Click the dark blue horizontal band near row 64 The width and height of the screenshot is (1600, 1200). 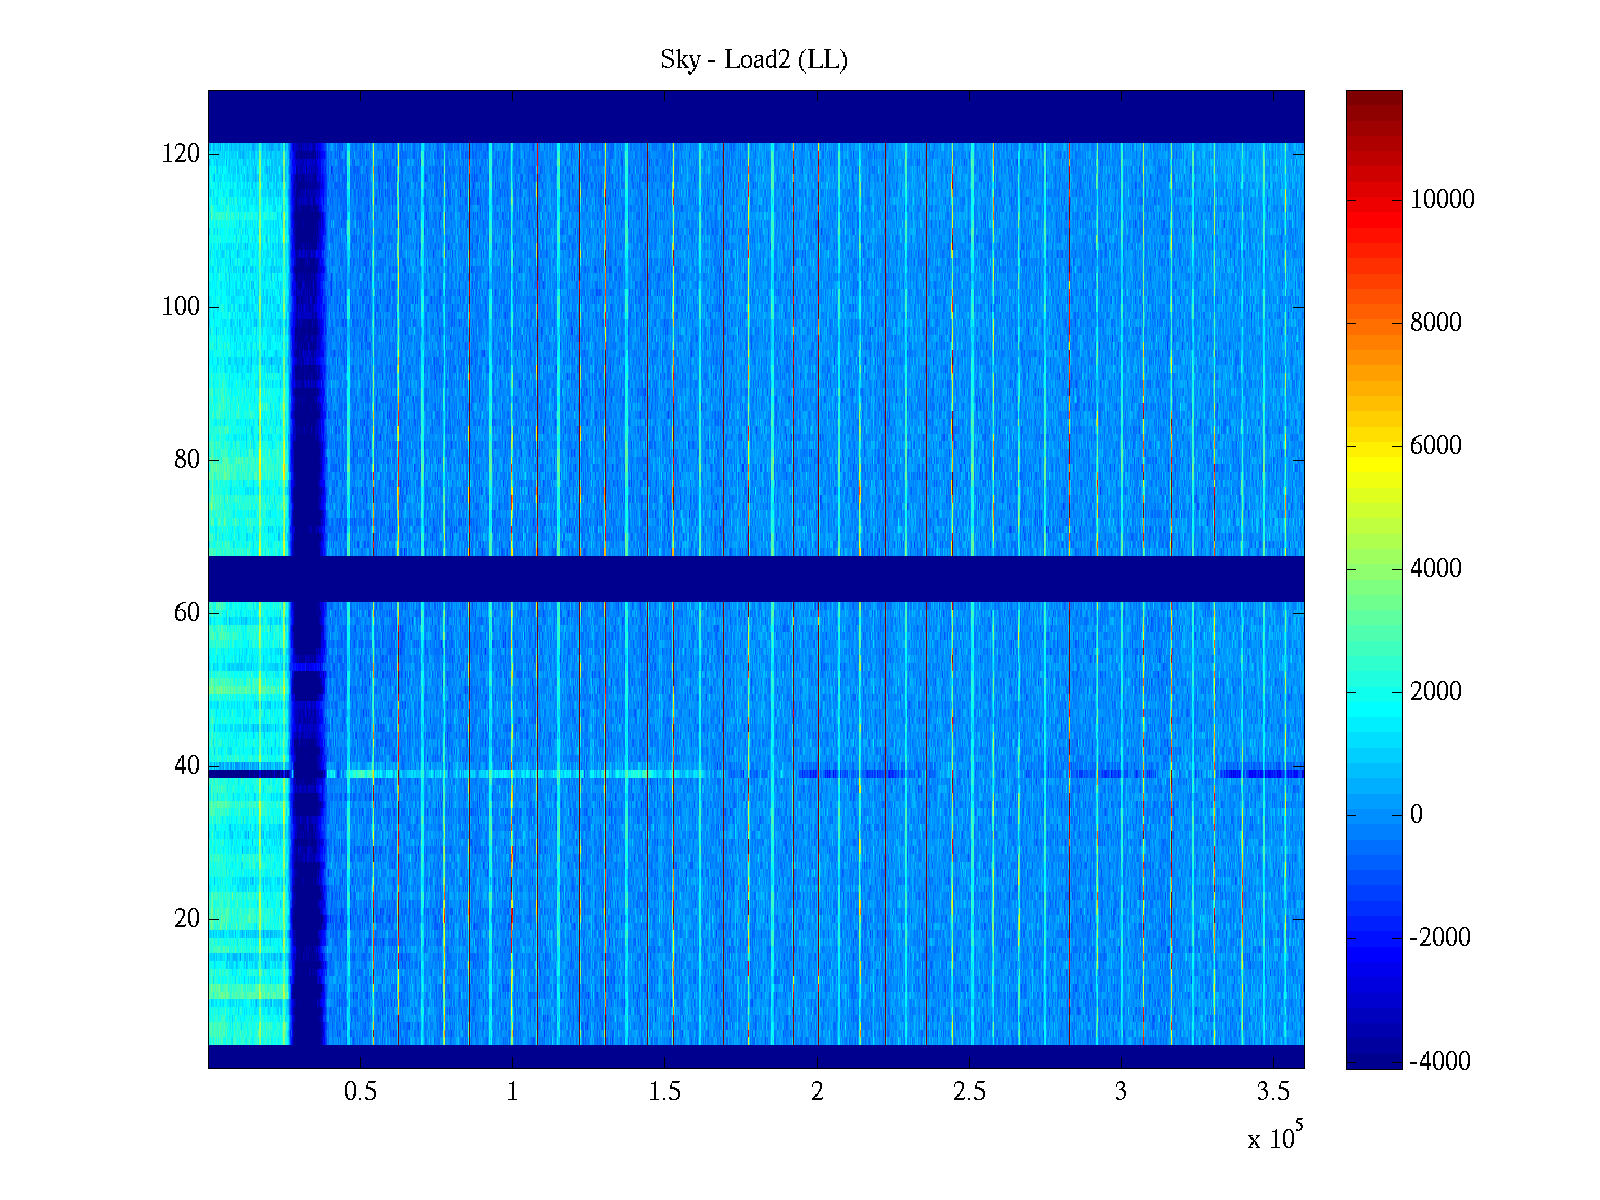point(755,578)
